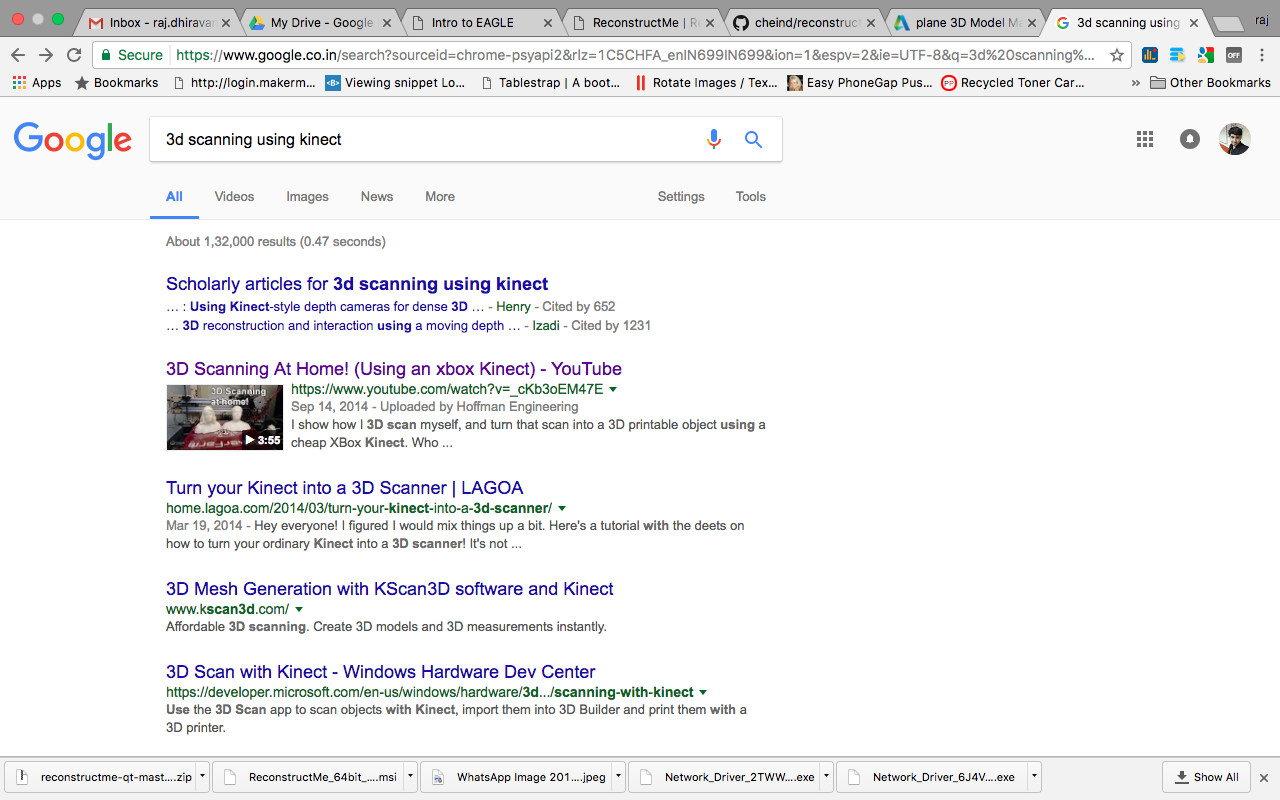Reload the page with the refresh icon
The height and width of the screenshot is (800, 1280).
point(74,55)
